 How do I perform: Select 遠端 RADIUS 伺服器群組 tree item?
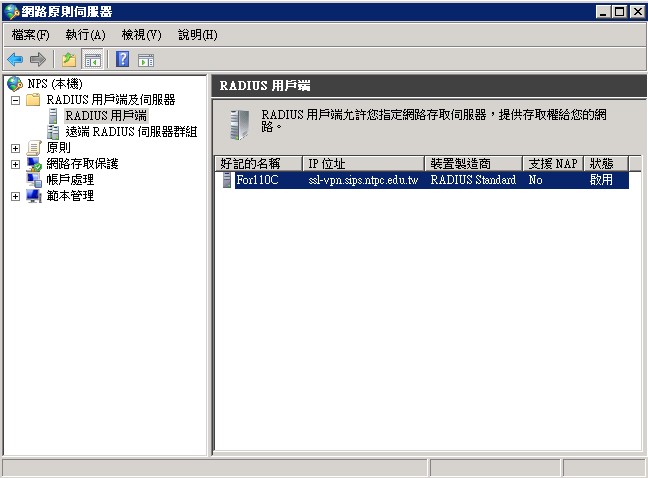131,132
